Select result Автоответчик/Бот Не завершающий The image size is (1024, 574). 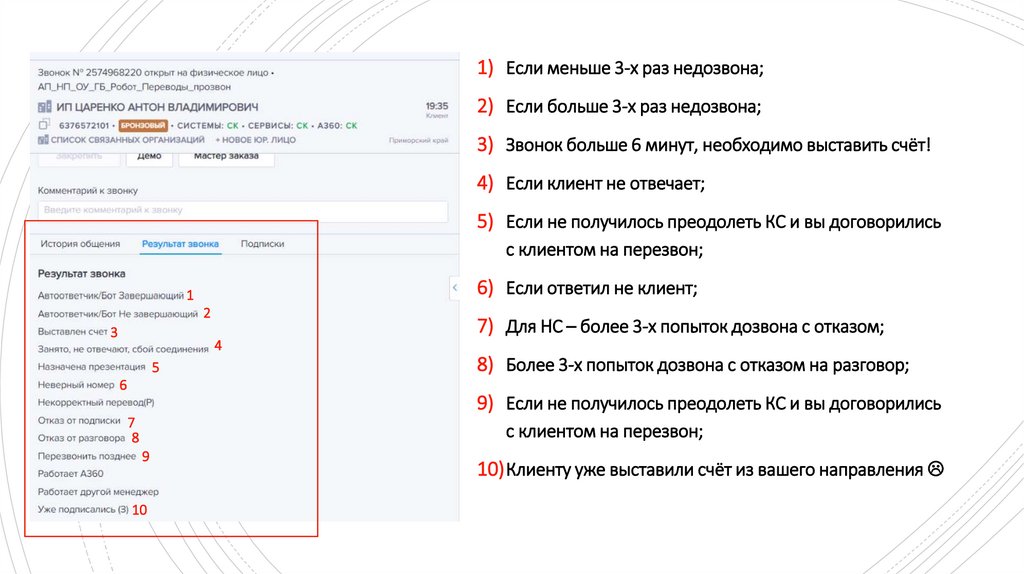pyautogui.click(x=118, y=314)
